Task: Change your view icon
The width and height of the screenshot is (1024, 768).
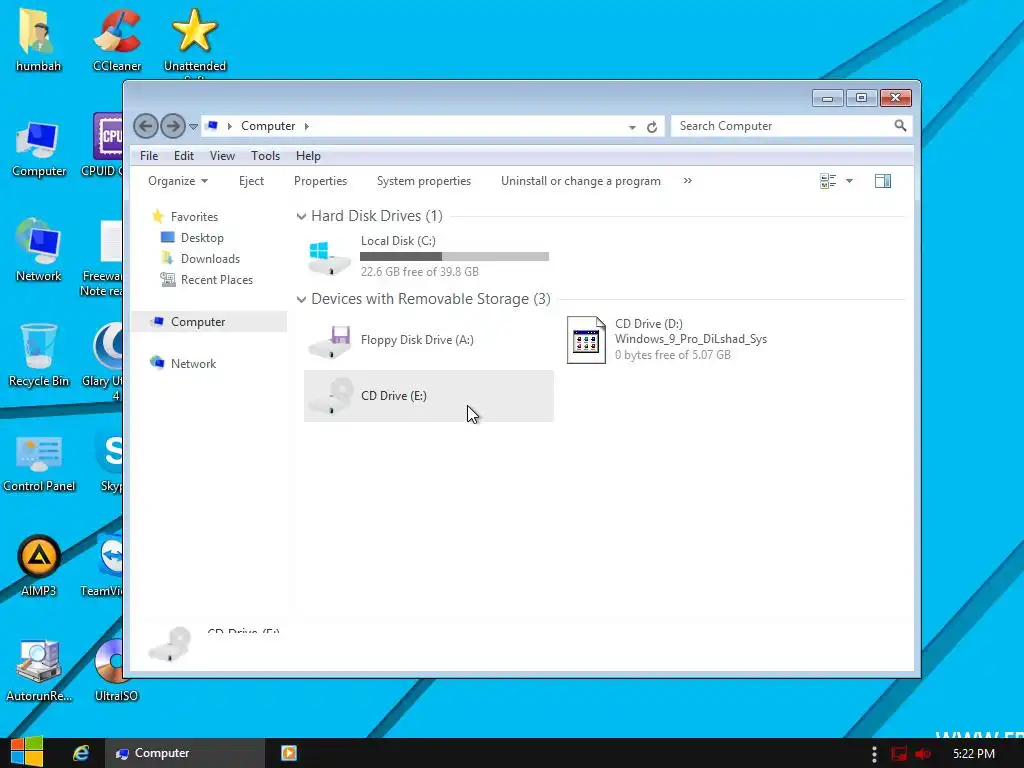Action: coord(828,181)
